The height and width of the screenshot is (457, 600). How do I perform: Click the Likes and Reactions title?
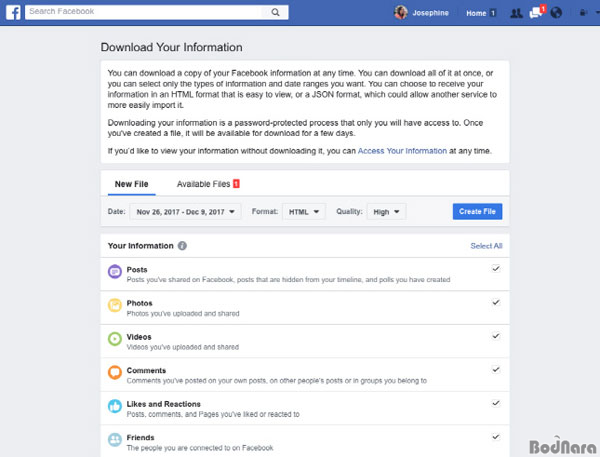point(163,404)
